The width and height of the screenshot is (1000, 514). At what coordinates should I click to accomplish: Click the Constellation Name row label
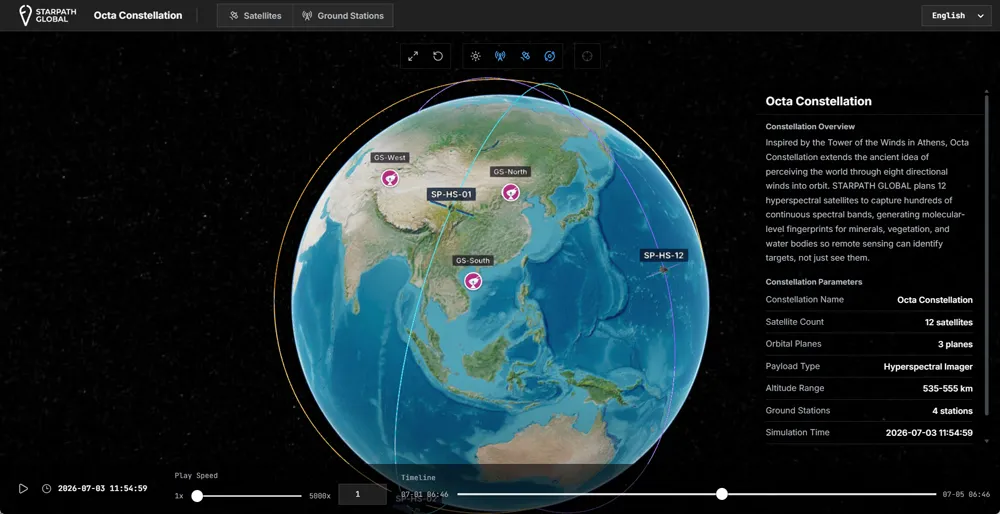[804, 300]
